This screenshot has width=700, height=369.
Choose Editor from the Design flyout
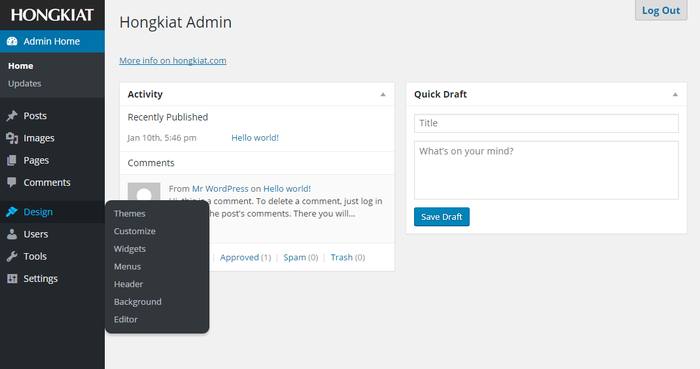pos(125,319)
